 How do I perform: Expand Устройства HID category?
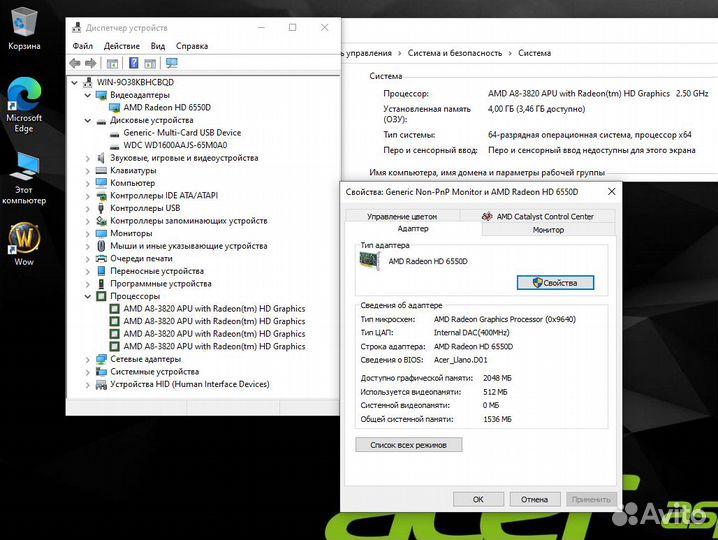(87, 385)
